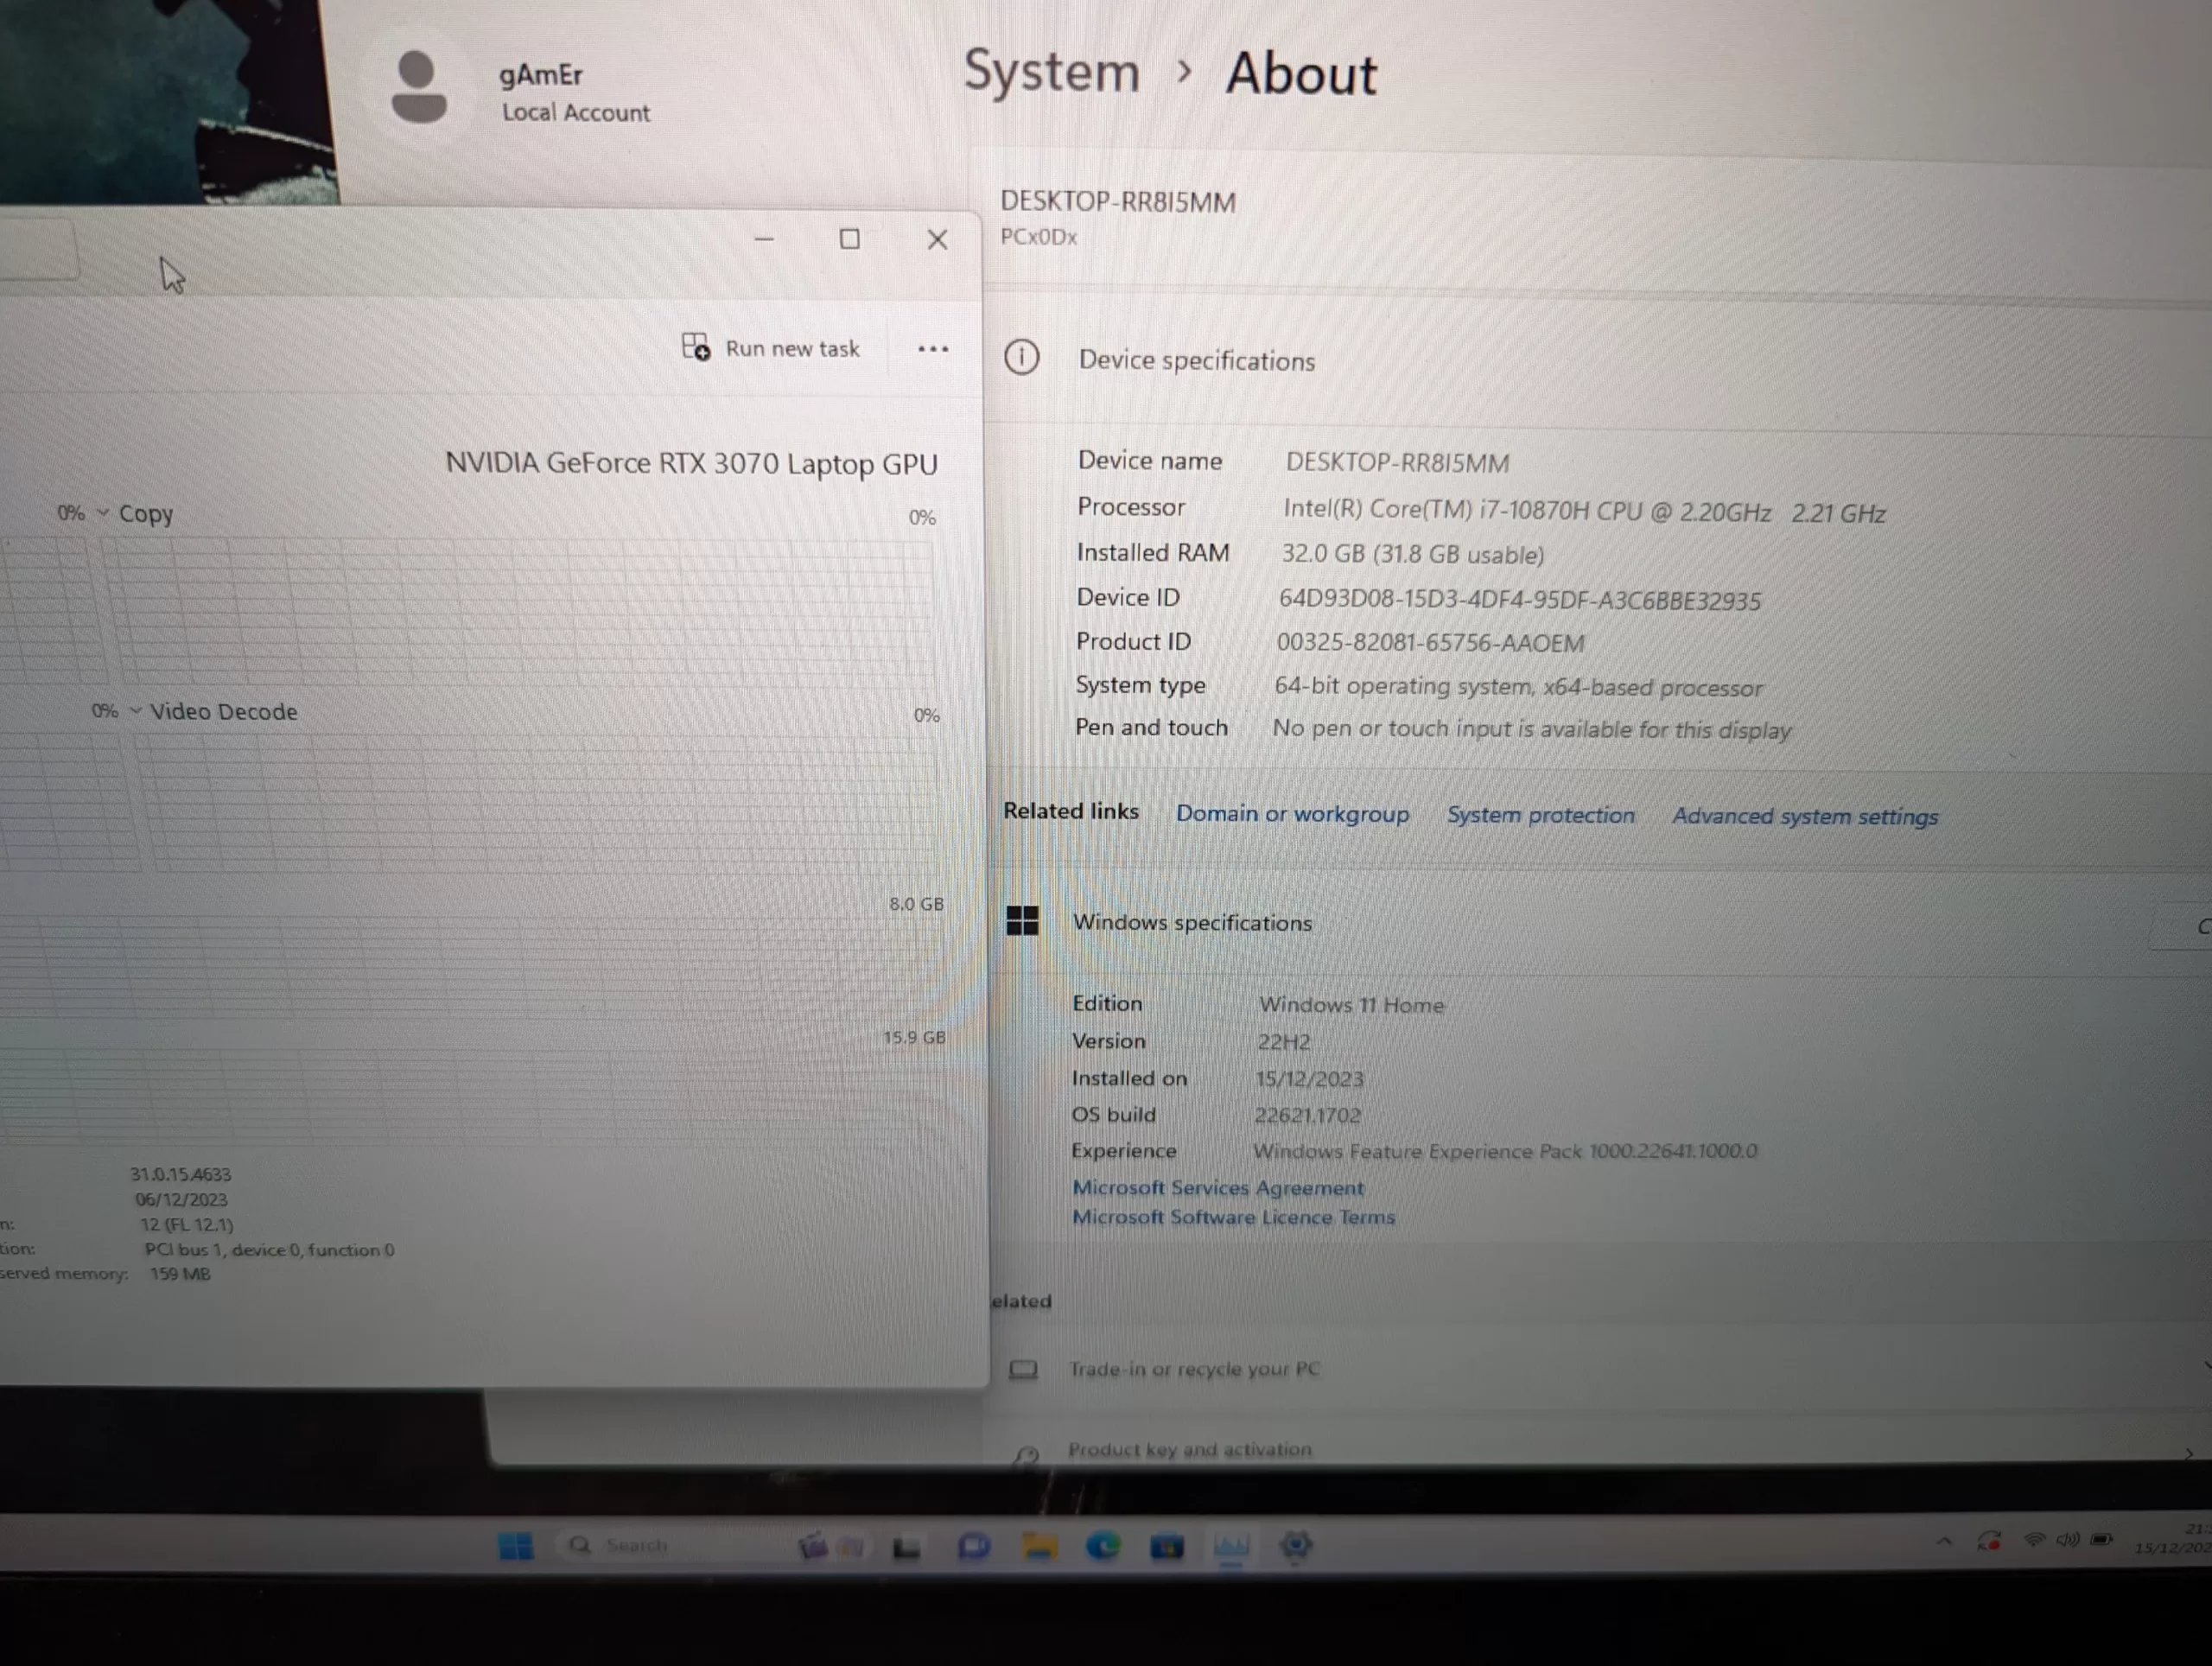Open Microsoft Services Agreement link
Image resolution: width=2212 pixels, height=1666 pixels.
[1217, 1187]
